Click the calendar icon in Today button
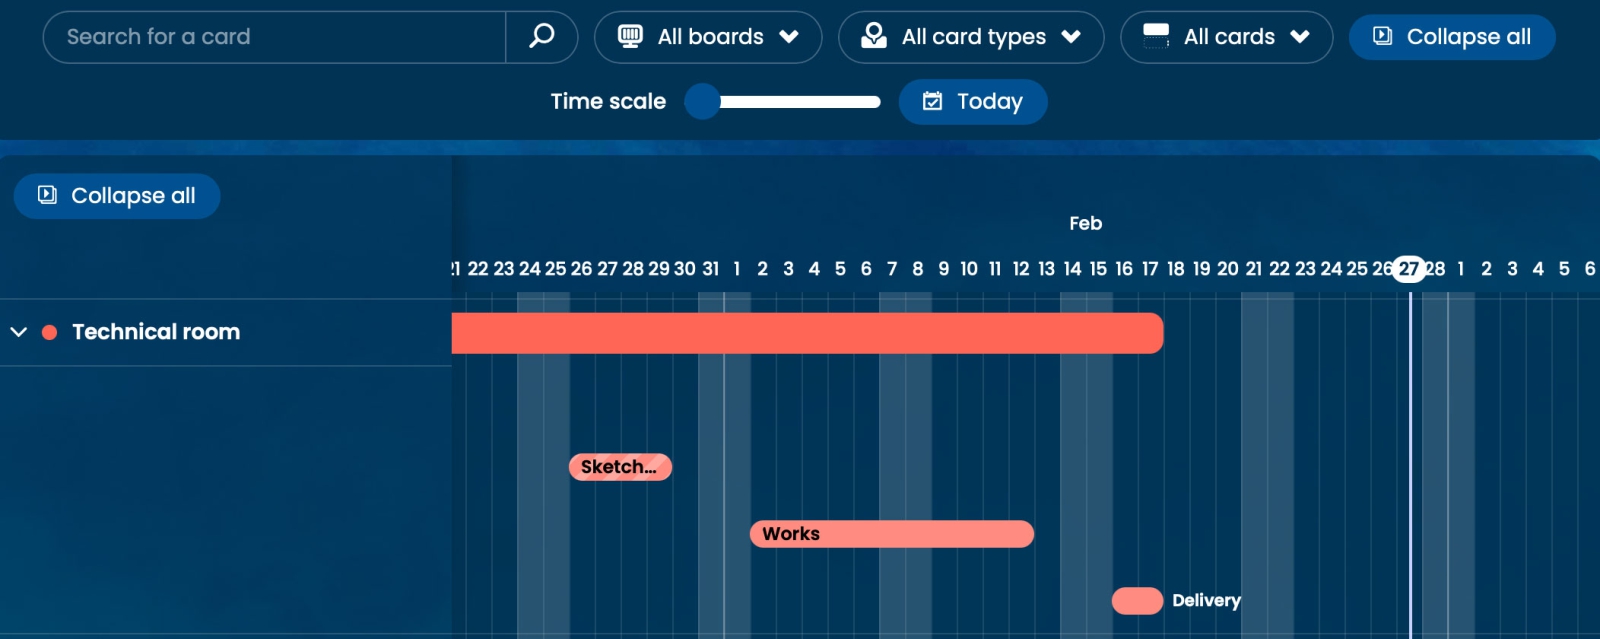Image resolution: width=1600 pixels, height=639 pixels. (932, 101)
